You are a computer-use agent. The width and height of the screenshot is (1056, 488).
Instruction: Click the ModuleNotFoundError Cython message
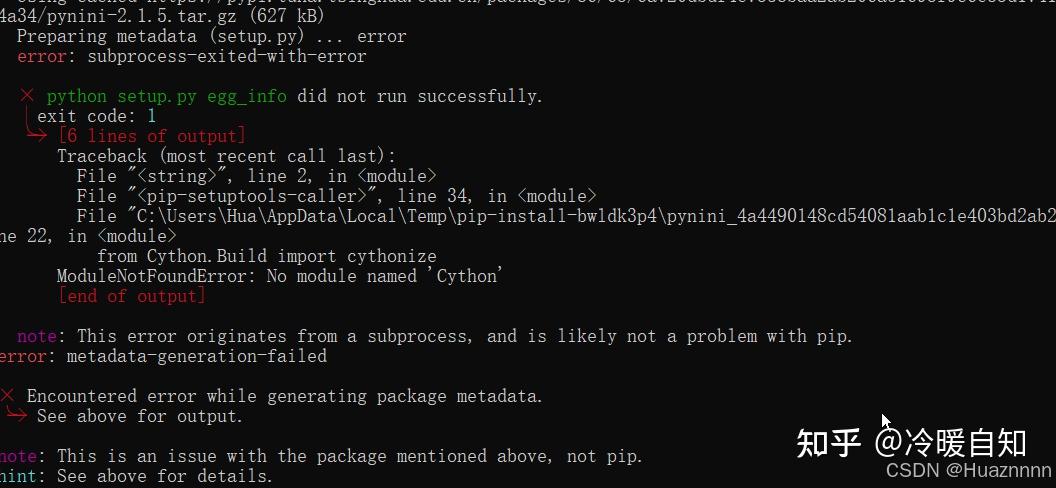280,276
